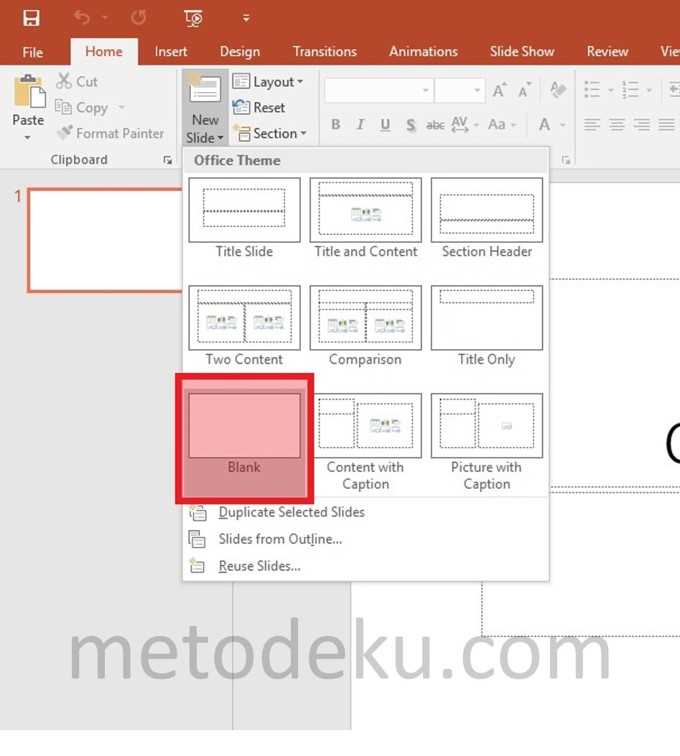Switch to the Home tab
The height and width of the screenshot is (756, 680).
(104, 52)
